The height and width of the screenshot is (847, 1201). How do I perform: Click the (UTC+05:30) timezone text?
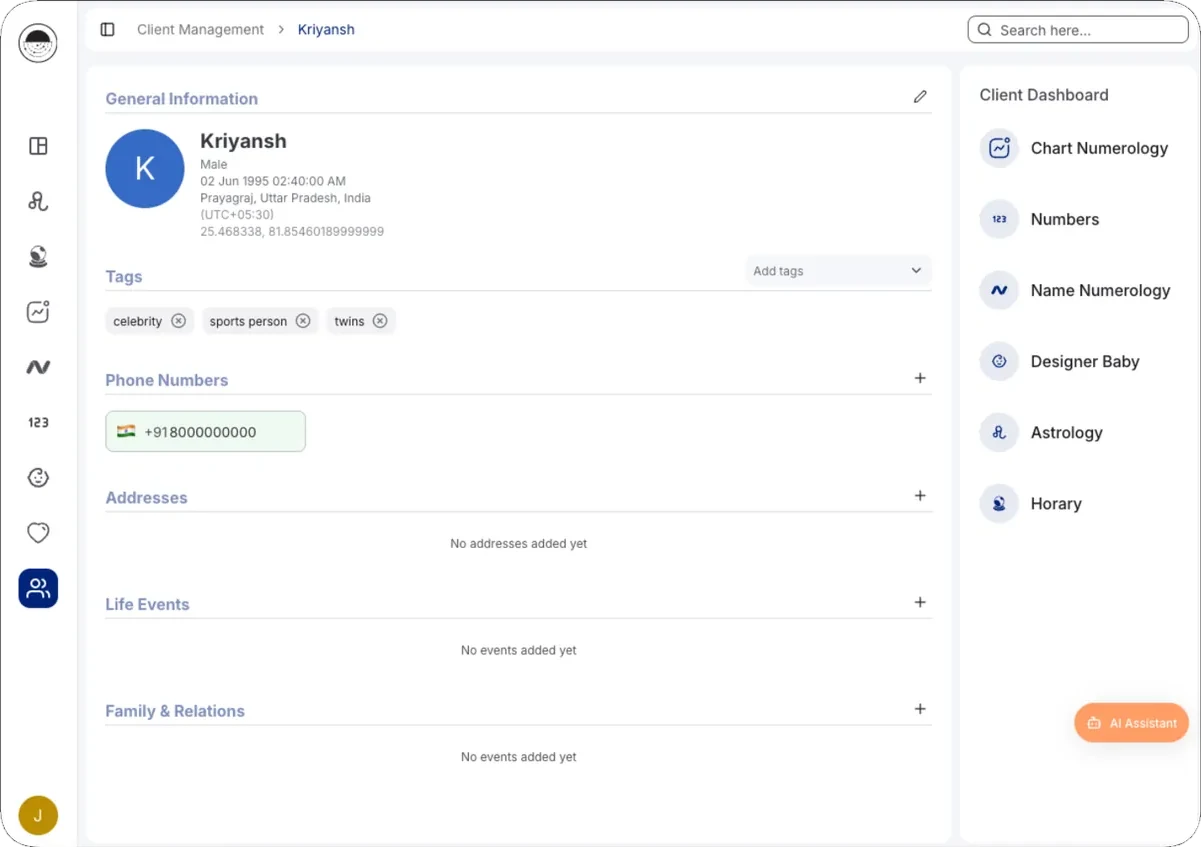[x=237, y=214]
